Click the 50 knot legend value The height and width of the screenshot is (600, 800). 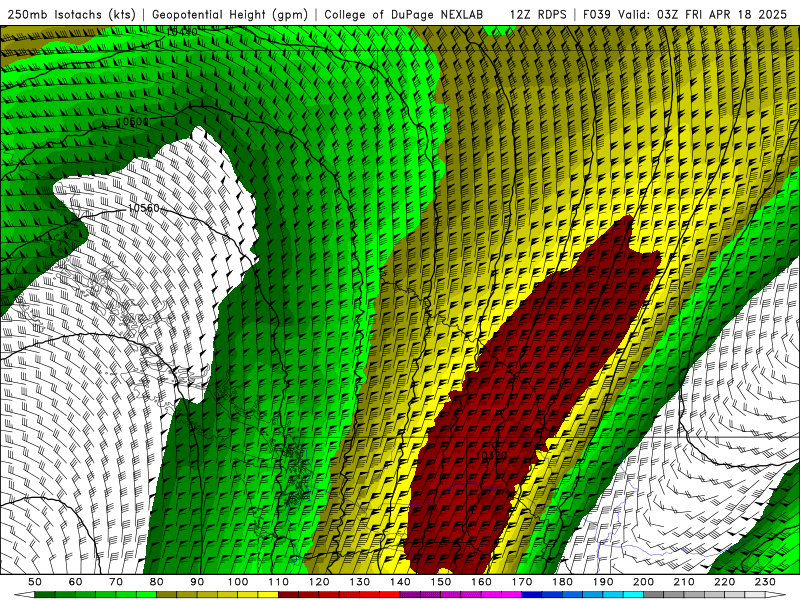(x=35, y=582)
